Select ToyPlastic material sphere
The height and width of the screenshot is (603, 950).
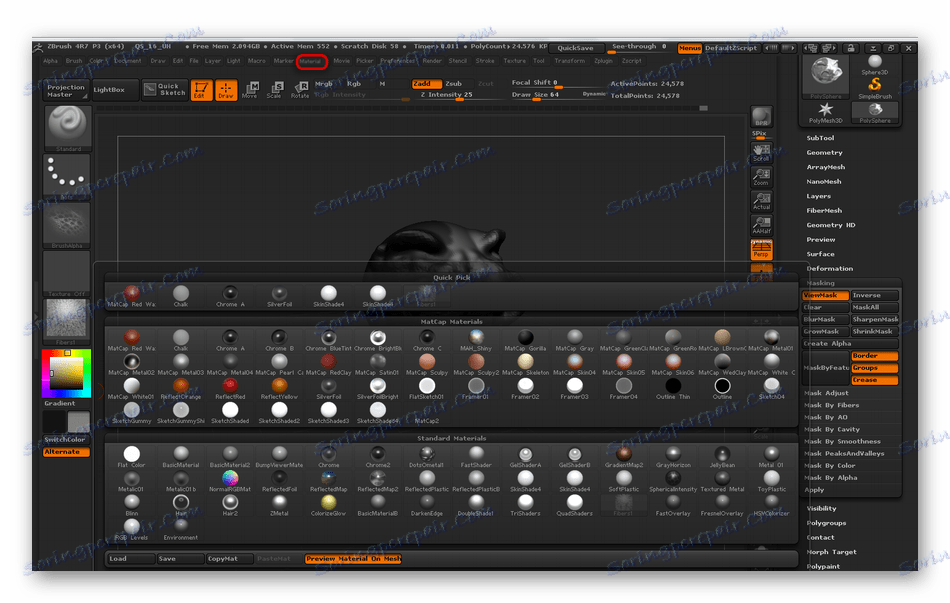(x=771, y=481)
